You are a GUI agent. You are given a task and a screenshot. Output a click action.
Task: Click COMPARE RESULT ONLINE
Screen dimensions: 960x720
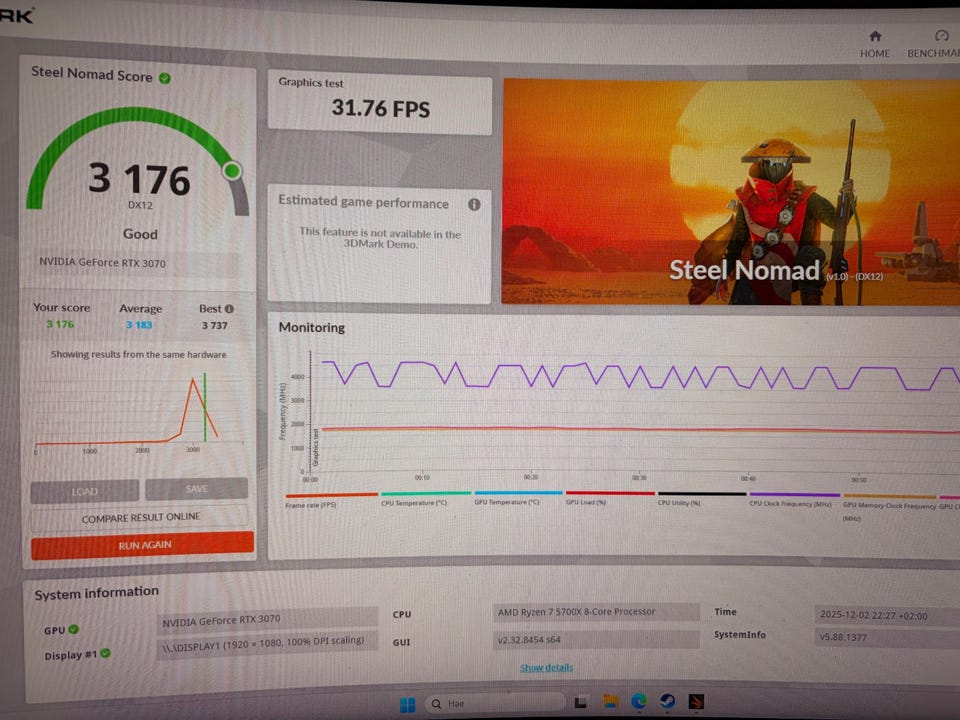coord(140,517)
